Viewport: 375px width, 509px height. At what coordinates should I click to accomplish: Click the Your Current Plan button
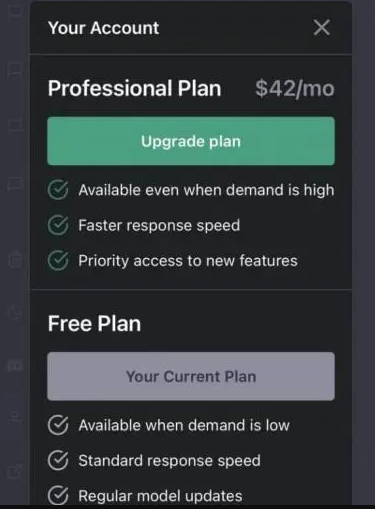[x=191, y=376]
